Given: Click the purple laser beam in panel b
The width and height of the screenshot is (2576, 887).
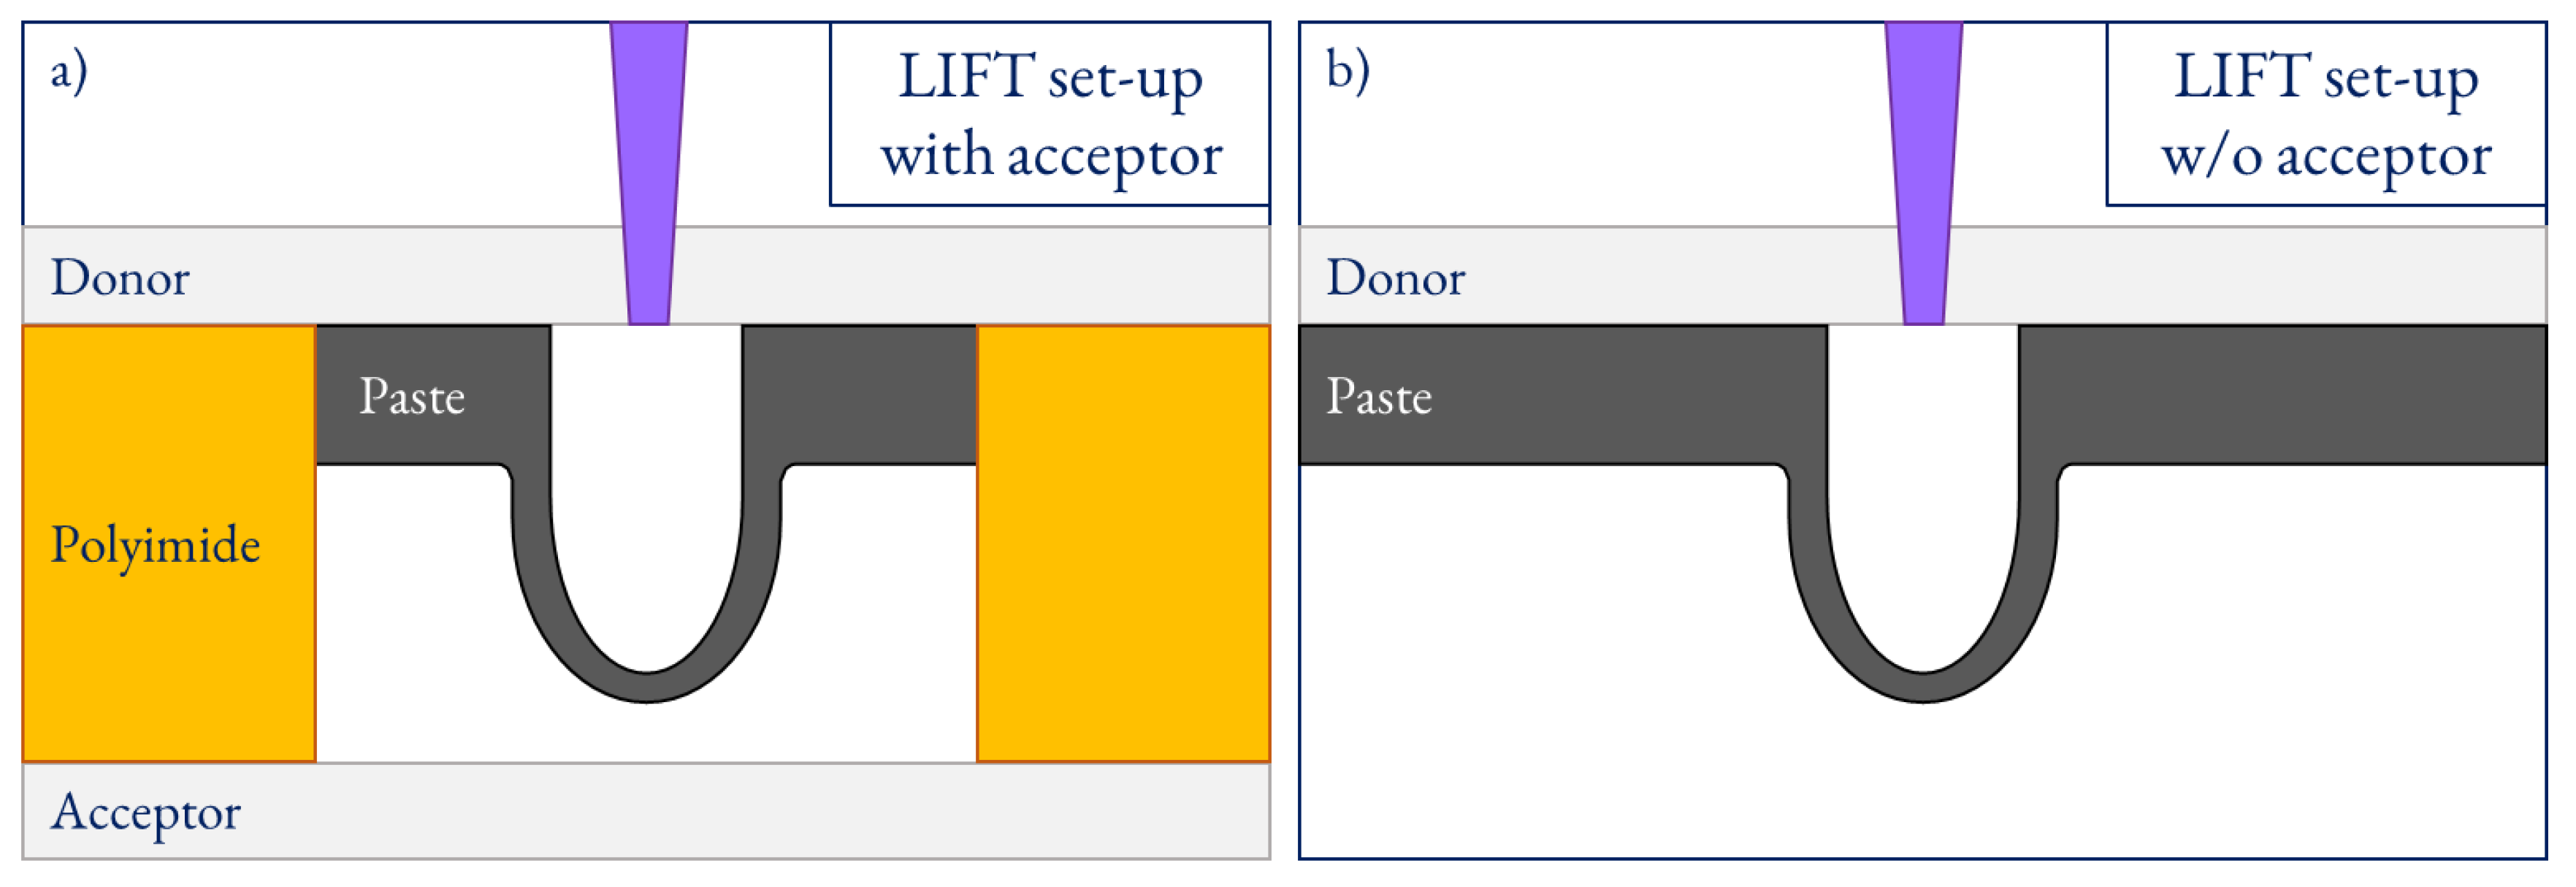Looking at the screenshot, I should pos(1923,170).
